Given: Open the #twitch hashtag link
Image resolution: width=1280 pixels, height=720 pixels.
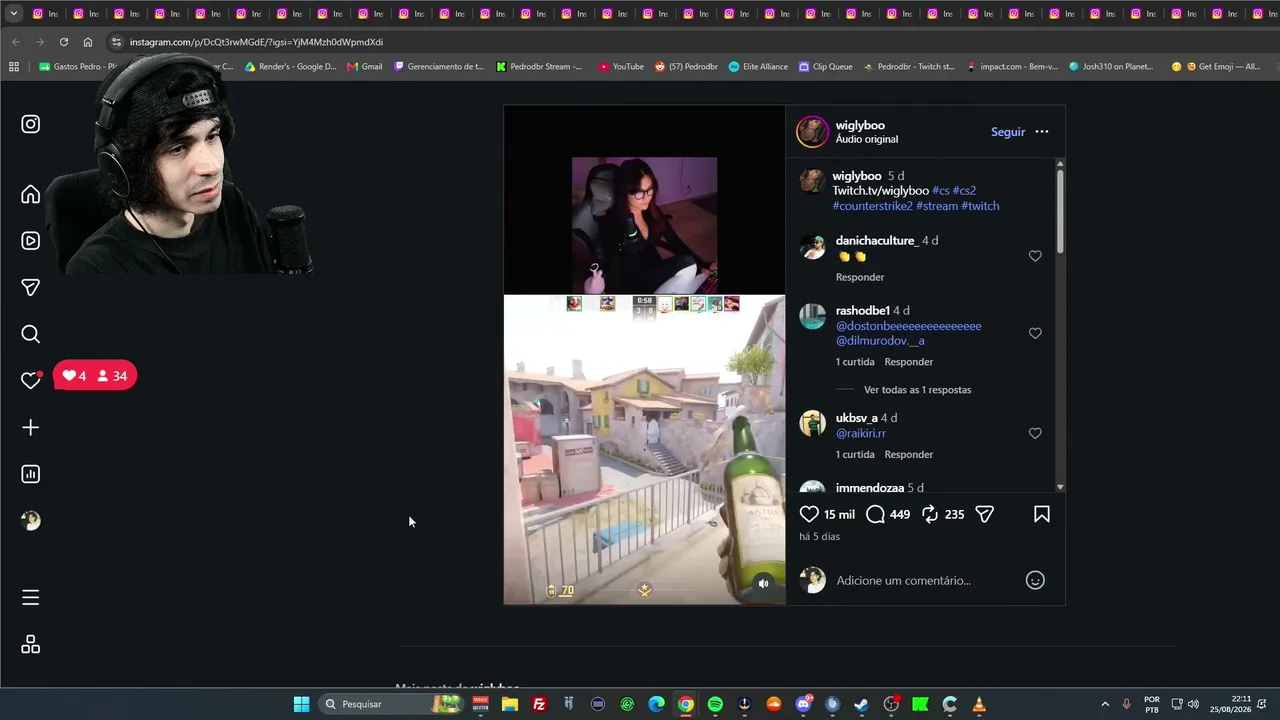Looking at the screenshot, I should [x=980, y=206].
